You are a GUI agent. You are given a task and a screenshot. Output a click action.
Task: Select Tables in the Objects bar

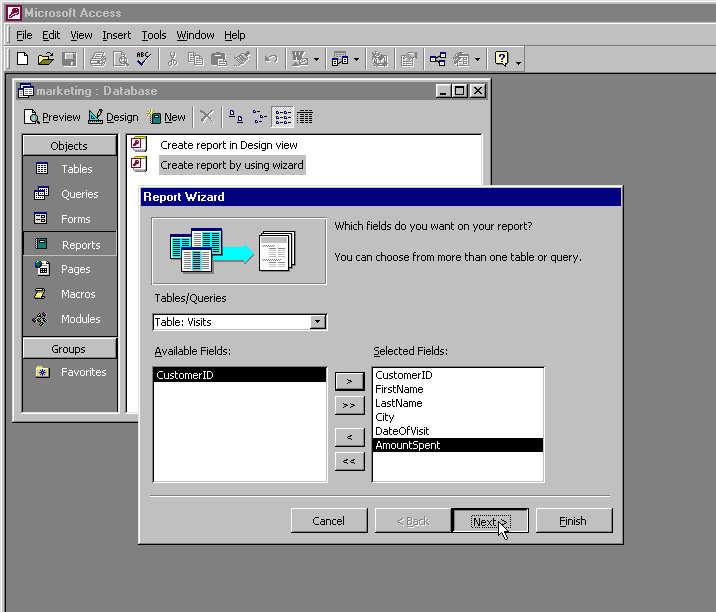[x=70, y=169]
